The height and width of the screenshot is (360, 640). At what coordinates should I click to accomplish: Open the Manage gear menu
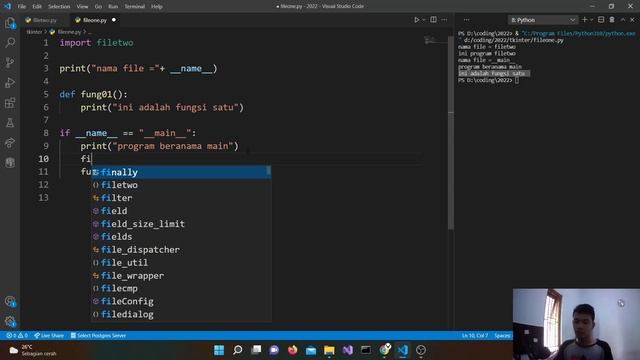tap(10, 322)
